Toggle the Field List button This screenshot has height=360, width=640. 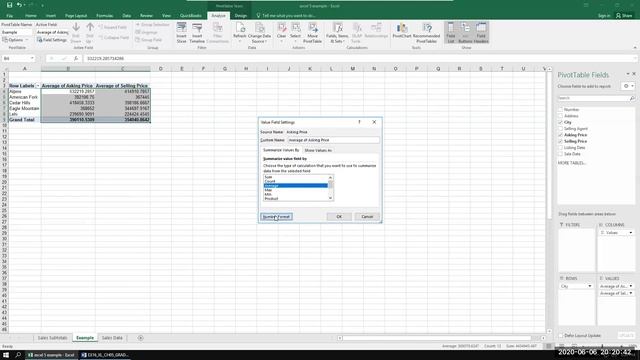coord(451,32)
